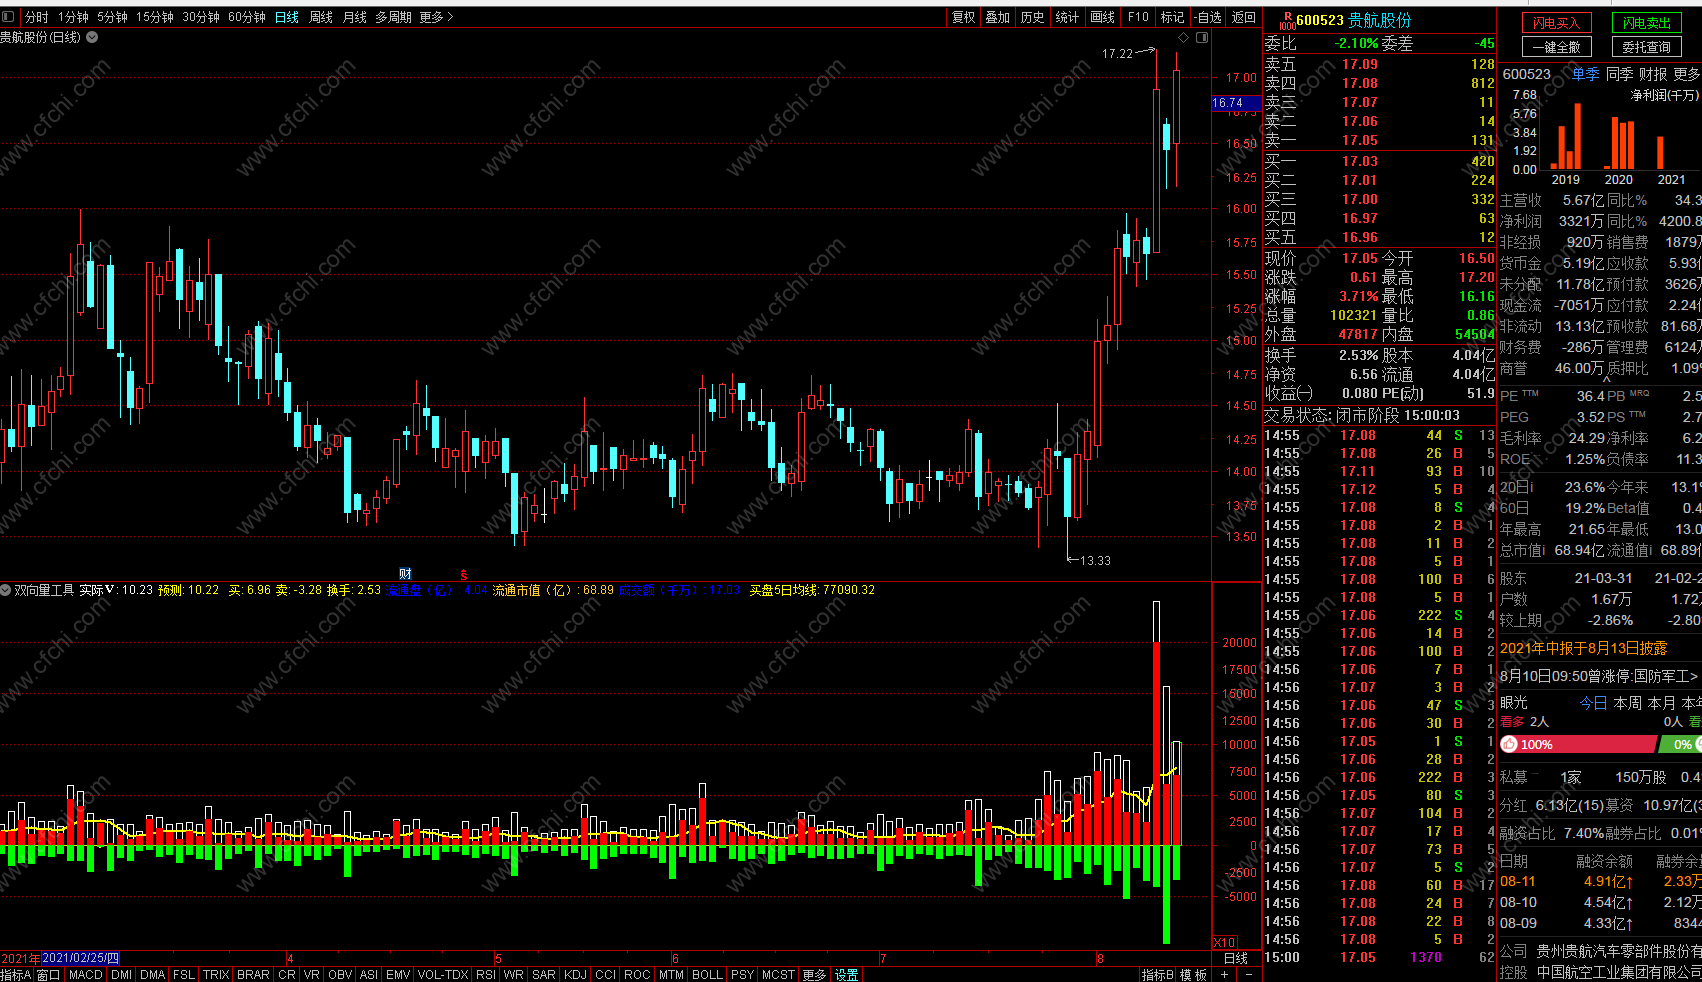
Task: Switch to 周线 weekly chart
Action: pos(321,17)
